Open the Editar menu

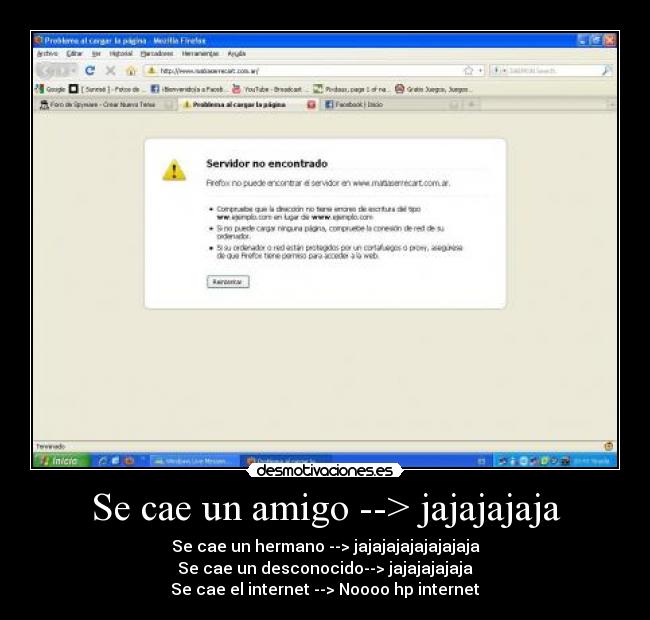click(75, 54)
